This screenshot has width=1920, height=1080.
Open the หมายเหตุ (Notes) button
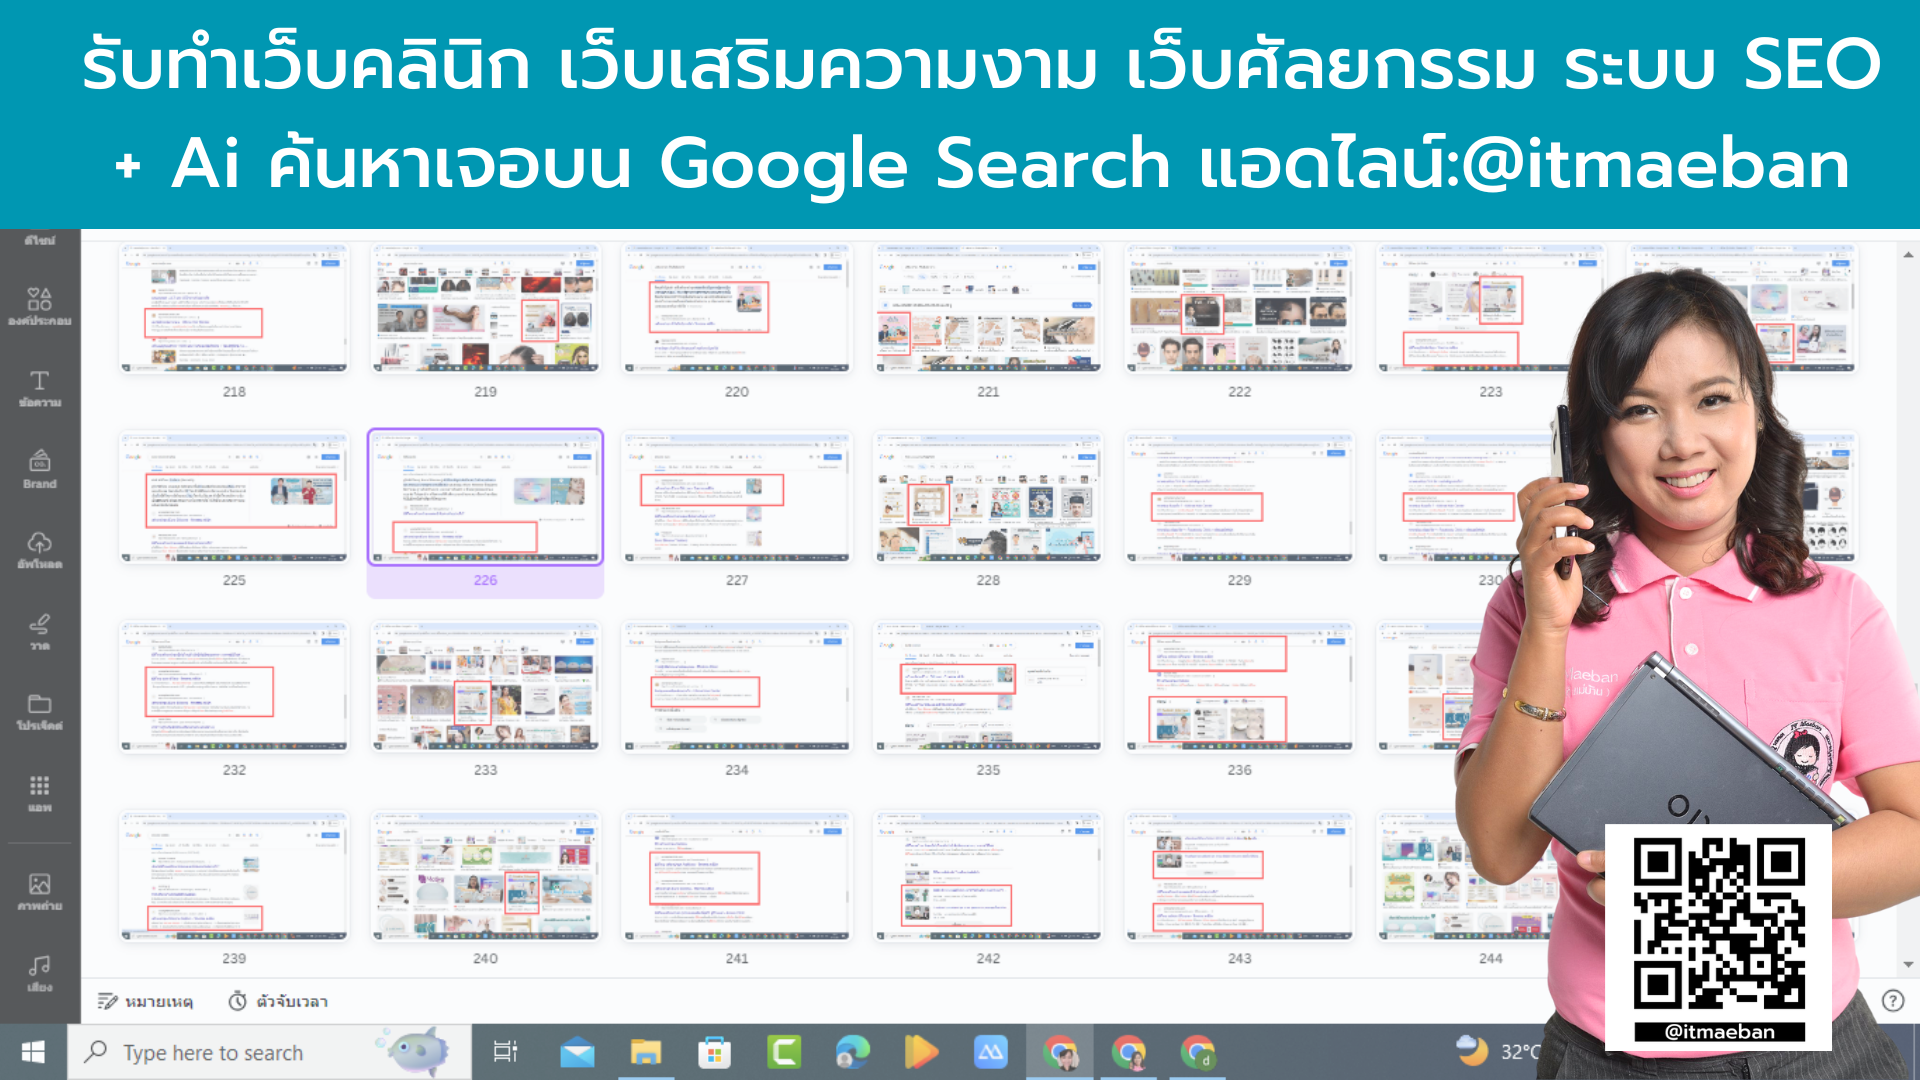[x=146, y=1001]
